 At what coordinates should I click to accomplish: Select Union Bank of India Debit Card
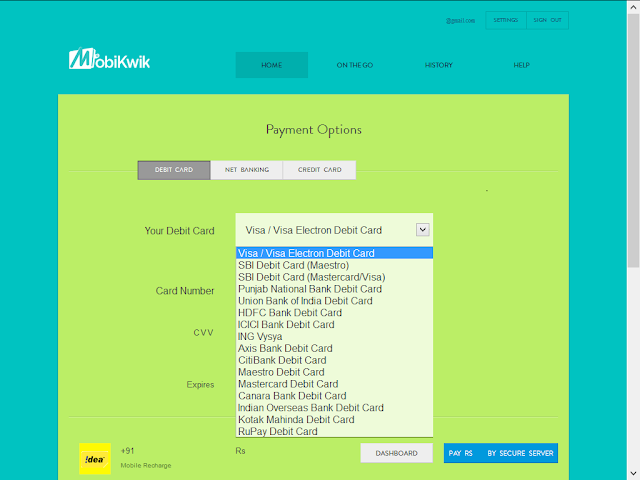[334, 301]
